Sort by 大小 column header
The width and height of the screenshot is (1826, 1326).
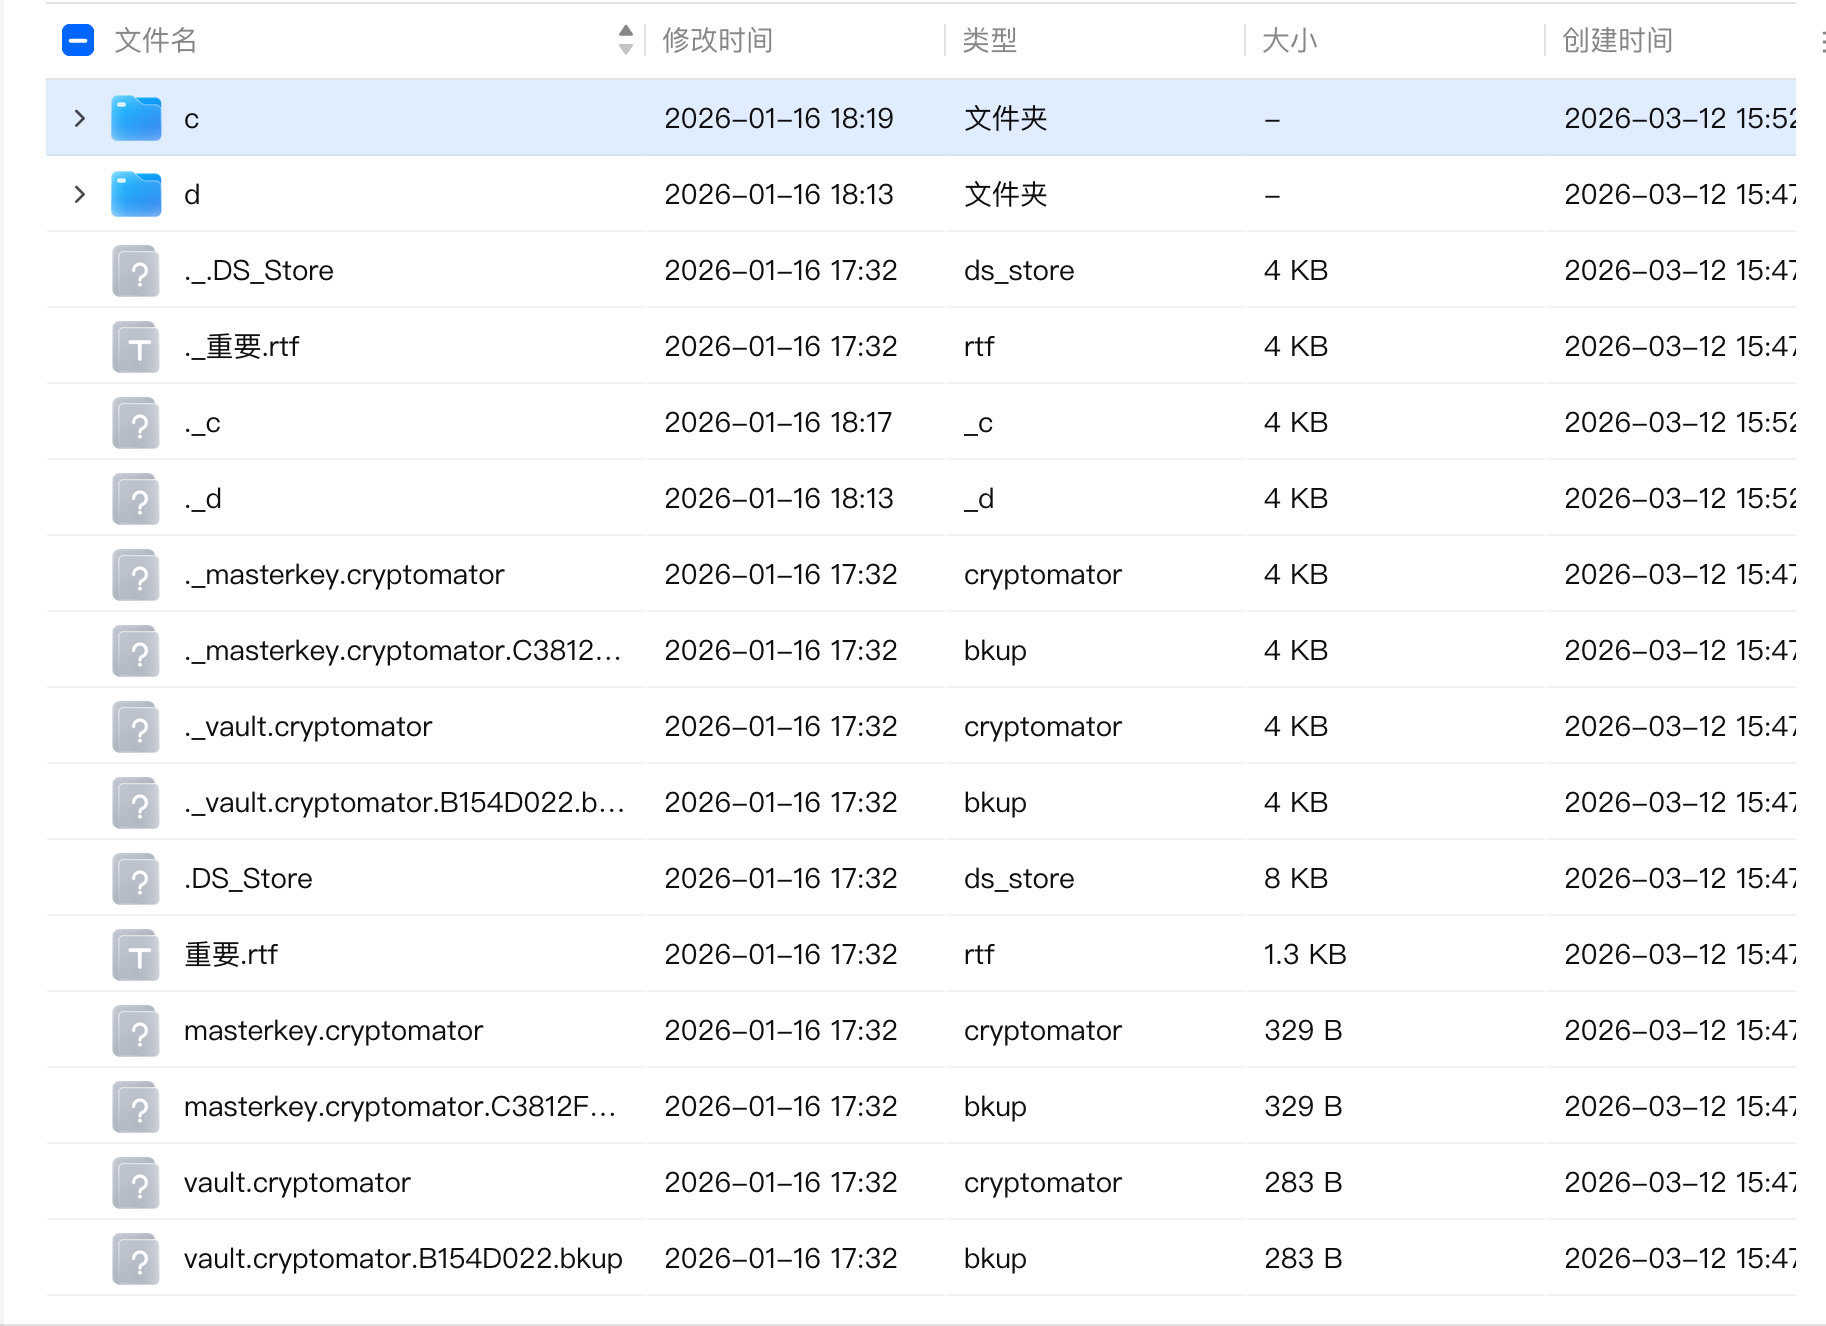tap(1289, 40)
